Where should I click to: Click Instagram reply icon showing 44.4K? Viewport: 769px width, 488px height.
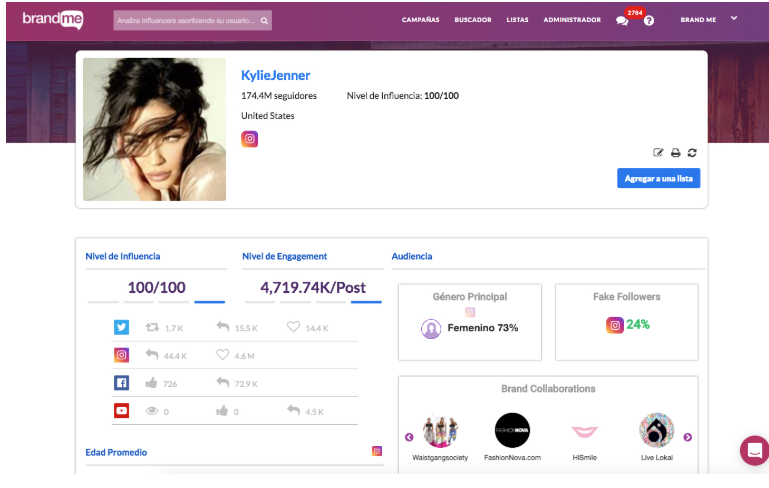point(152,355)
